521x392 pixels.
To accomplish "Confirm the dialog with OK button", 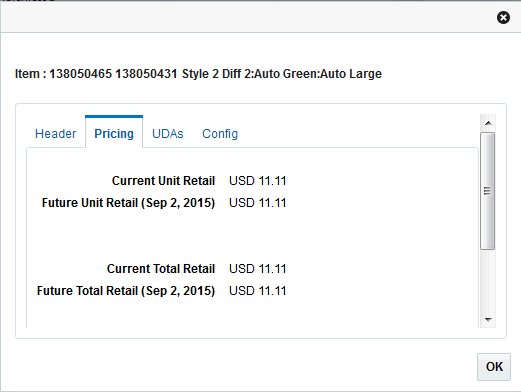I will point(494,367).
